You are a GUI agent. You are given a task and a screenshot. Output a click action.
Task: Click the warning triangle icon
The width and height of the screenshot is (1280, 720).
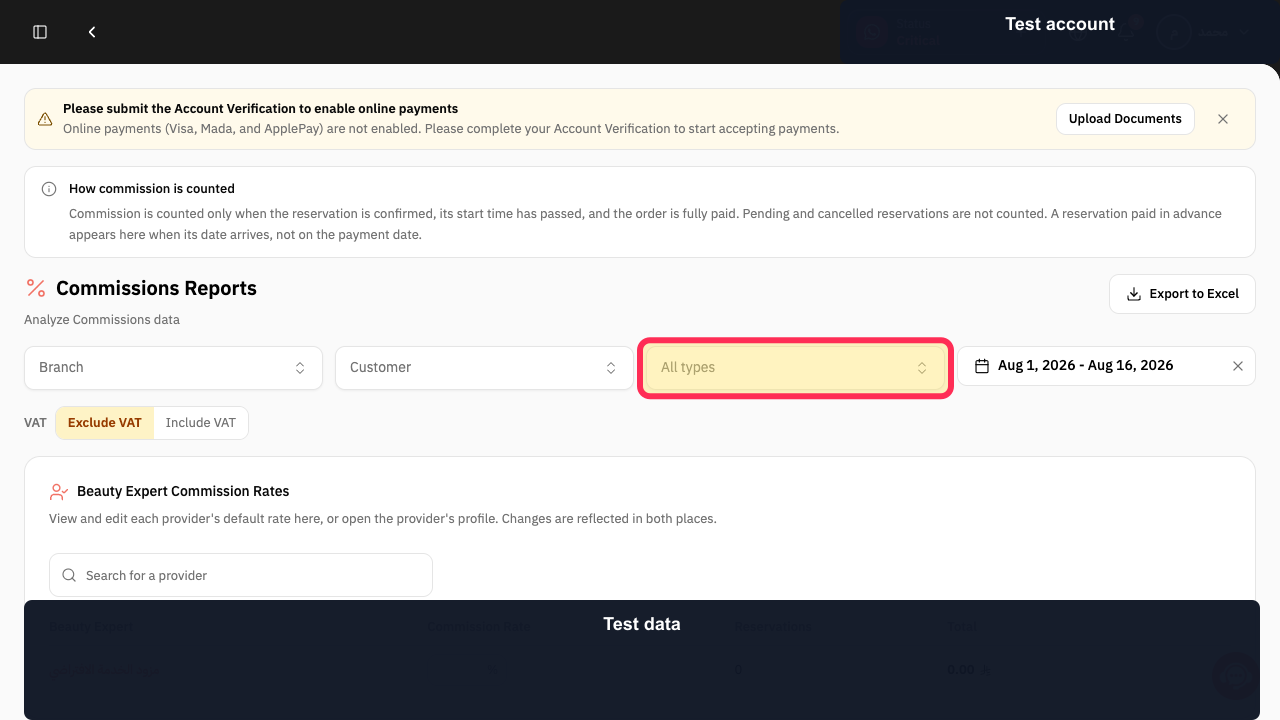[45, 119]
